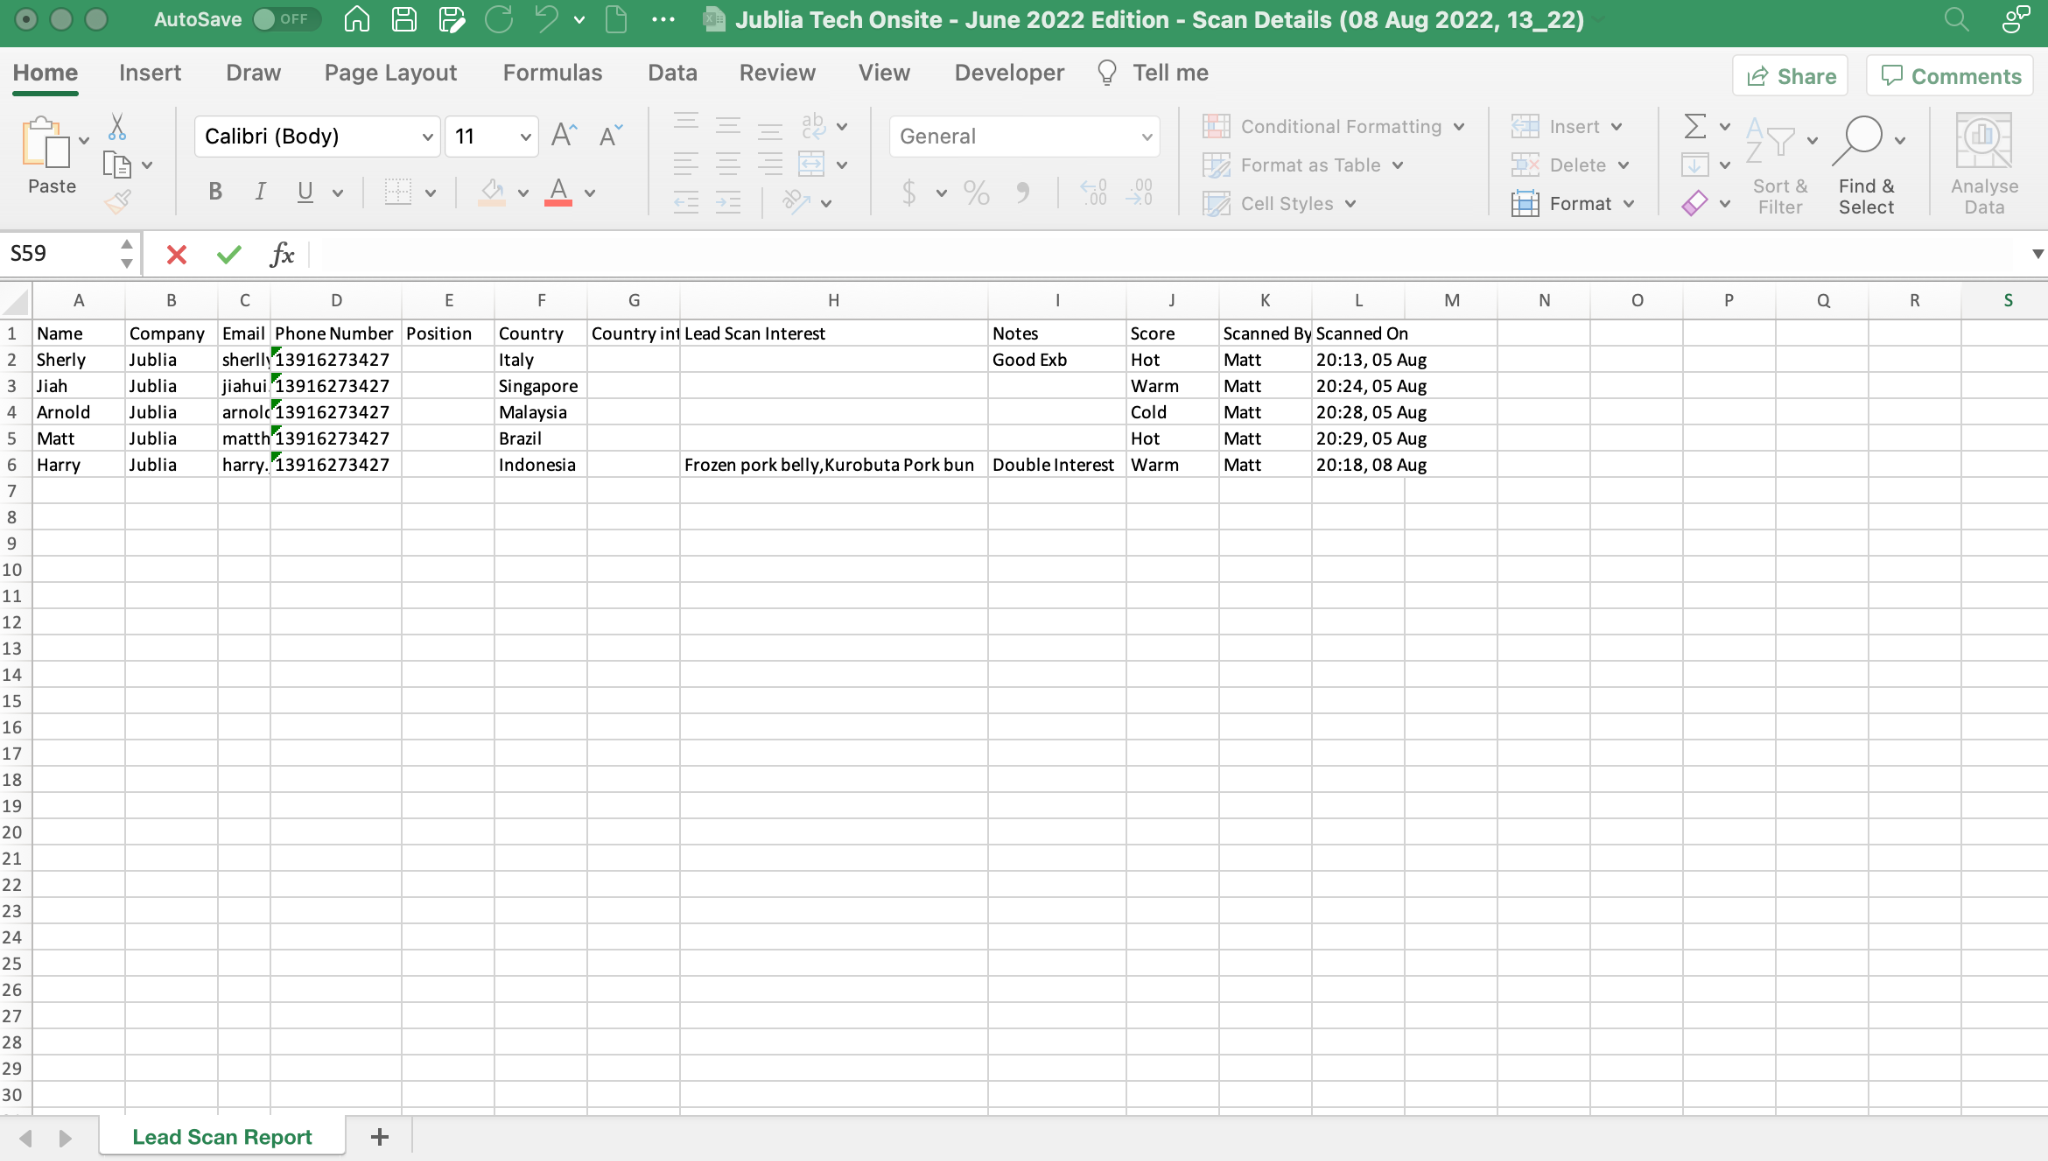Expand the Conditional Formatting dropdown
Image resolution: width=2048 pixels, height=1161 pixels.
(1459, 127)
